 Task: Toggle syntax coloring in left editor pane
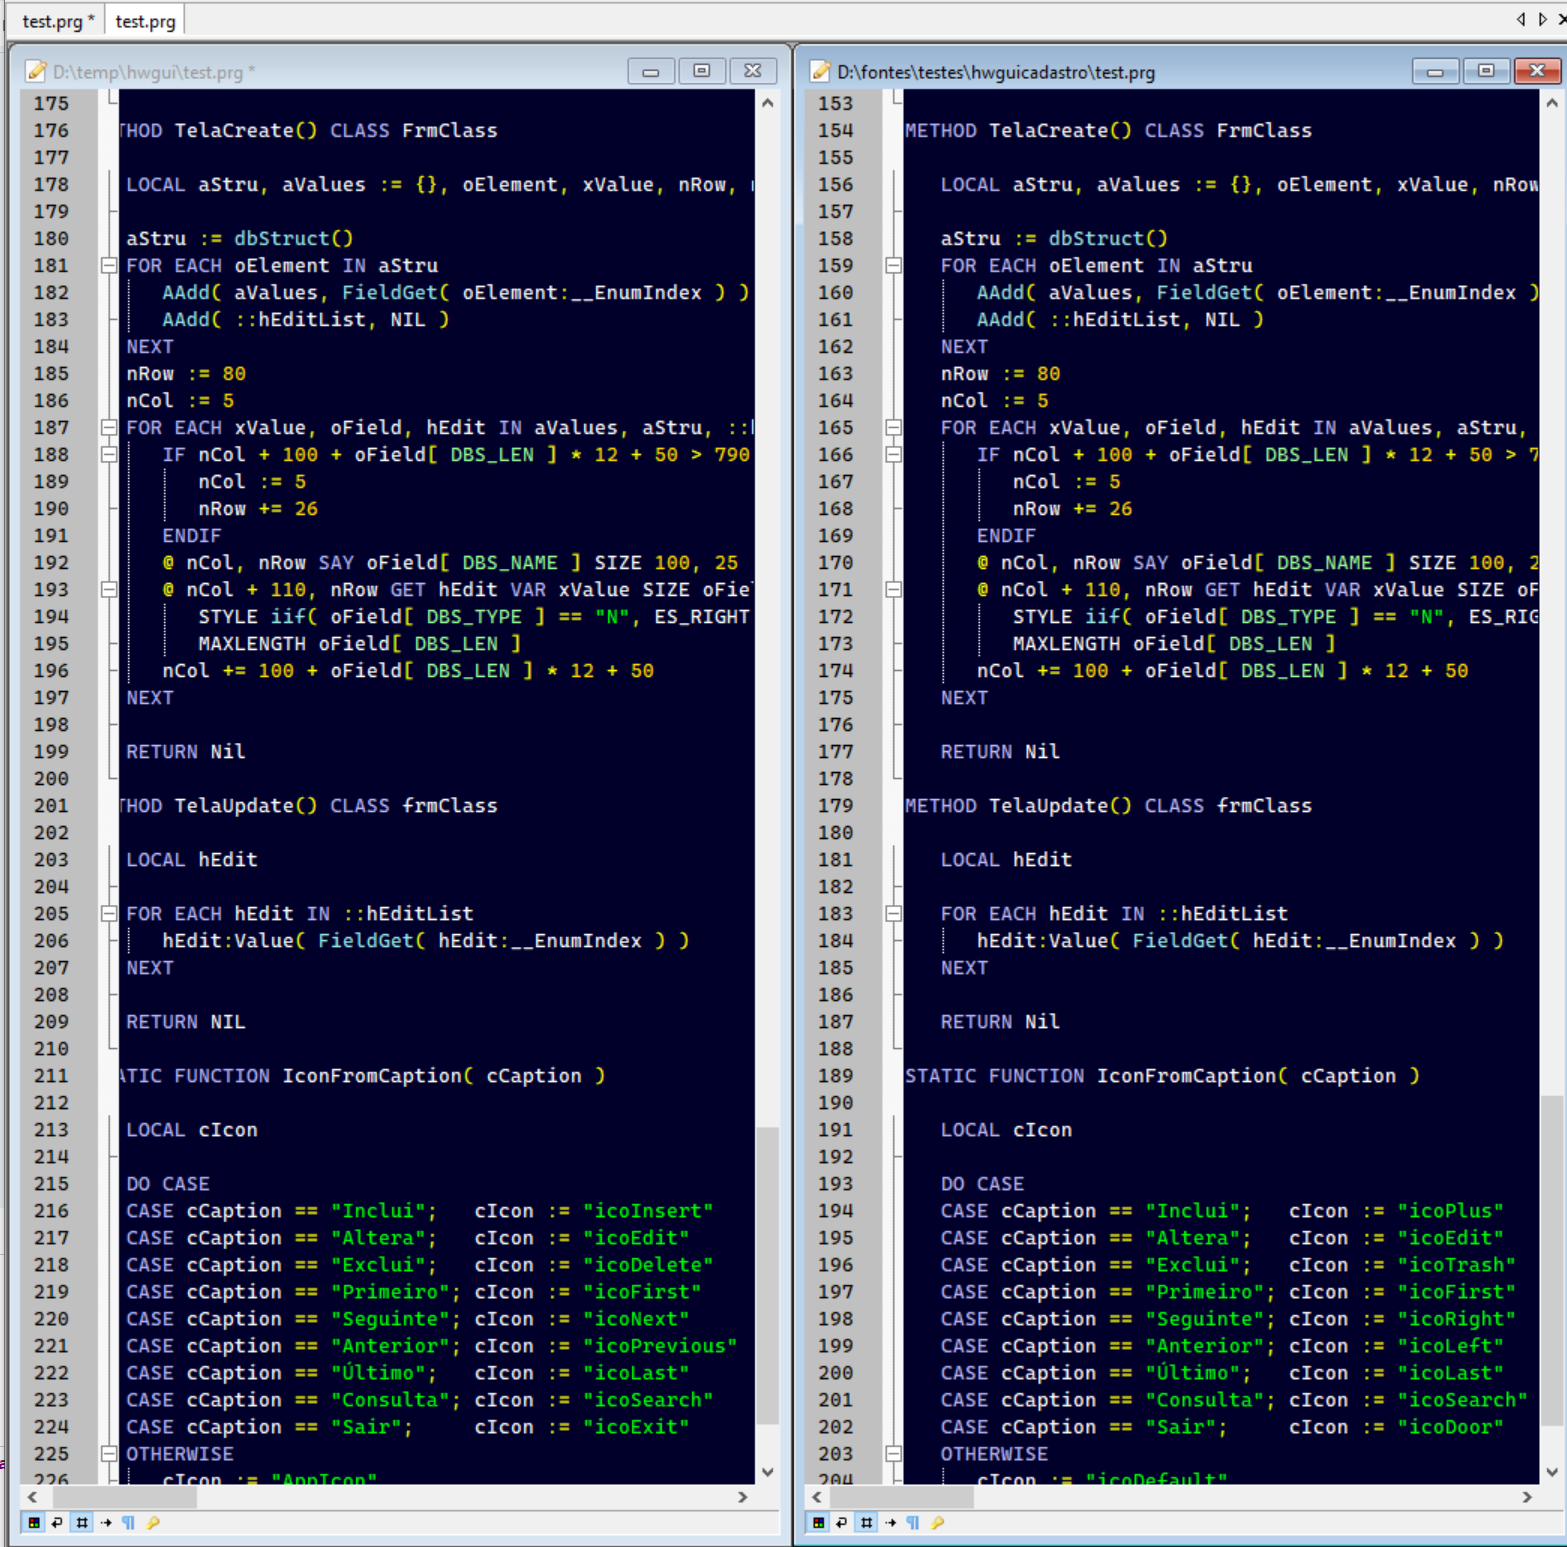tap(34, 1522)
